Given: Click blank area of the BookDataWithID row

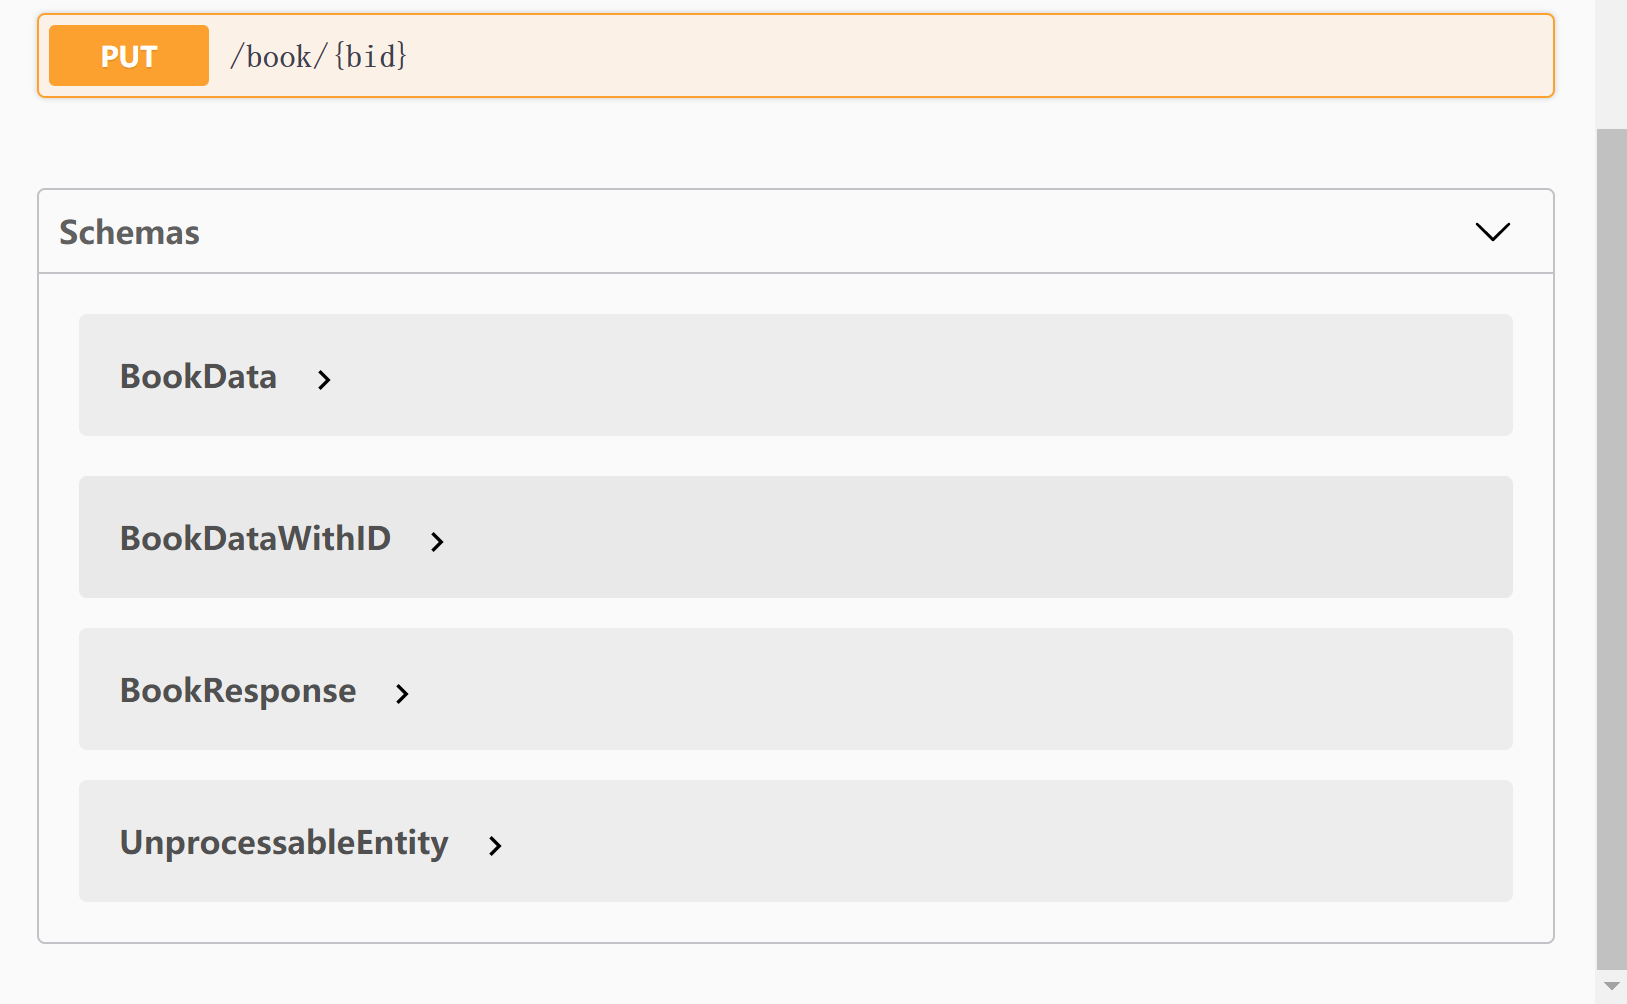Looking at the screenshot, I should click(x=900, y=538).
